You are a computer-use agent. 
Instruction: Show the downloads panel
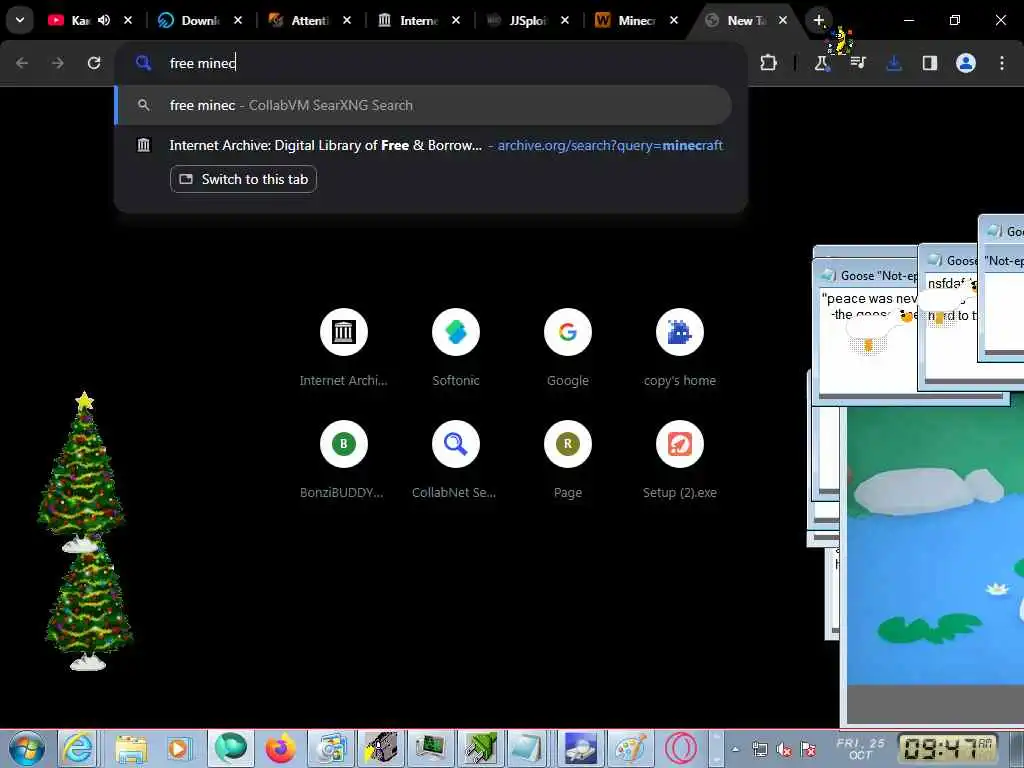[x=894, y=63]
